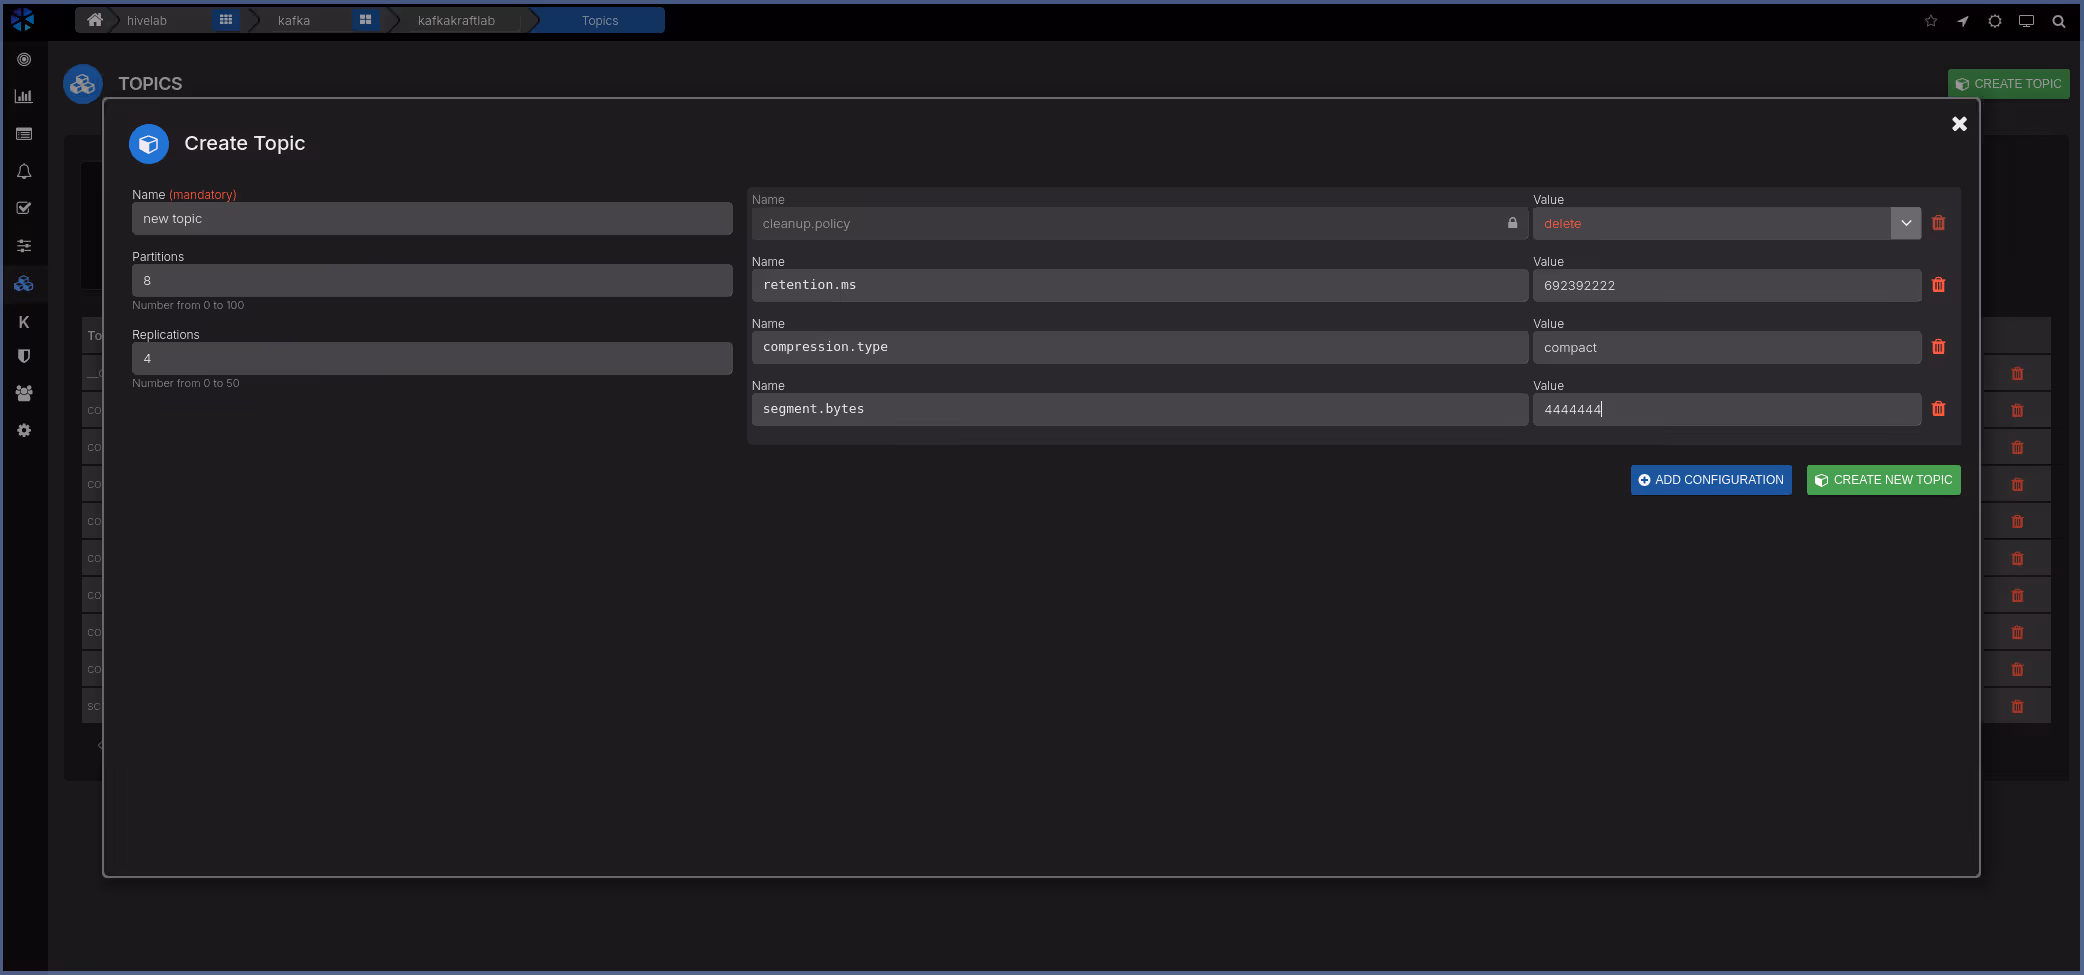Open the bar chart sidebar icon

click(x=24, y=97)
